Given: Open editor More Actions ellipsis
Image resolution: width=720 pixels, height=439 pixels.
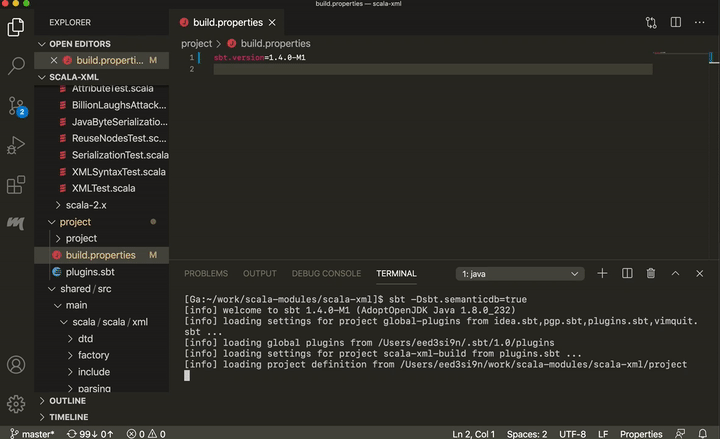Looking at the screenshot, I should pos(699,22).
